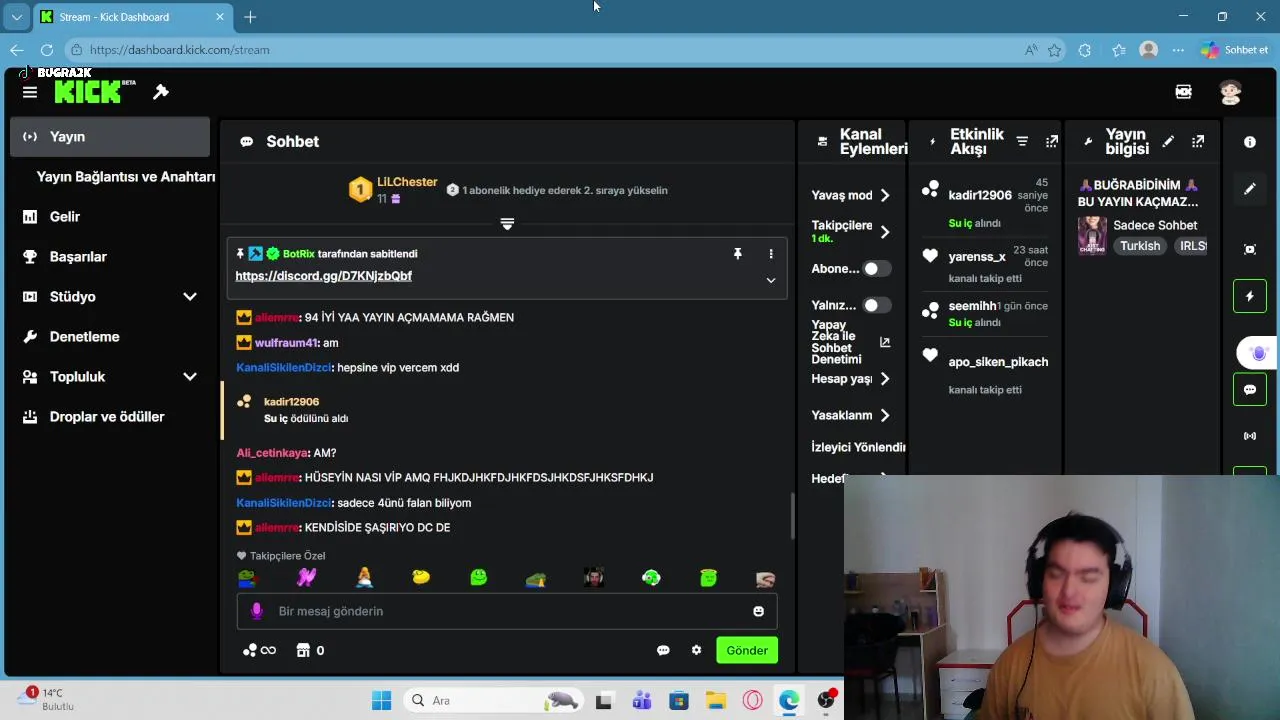Viewport: 1280px width, 720px height.
Task: Expand the Stüdyo sidebar section
Action: 190,297
